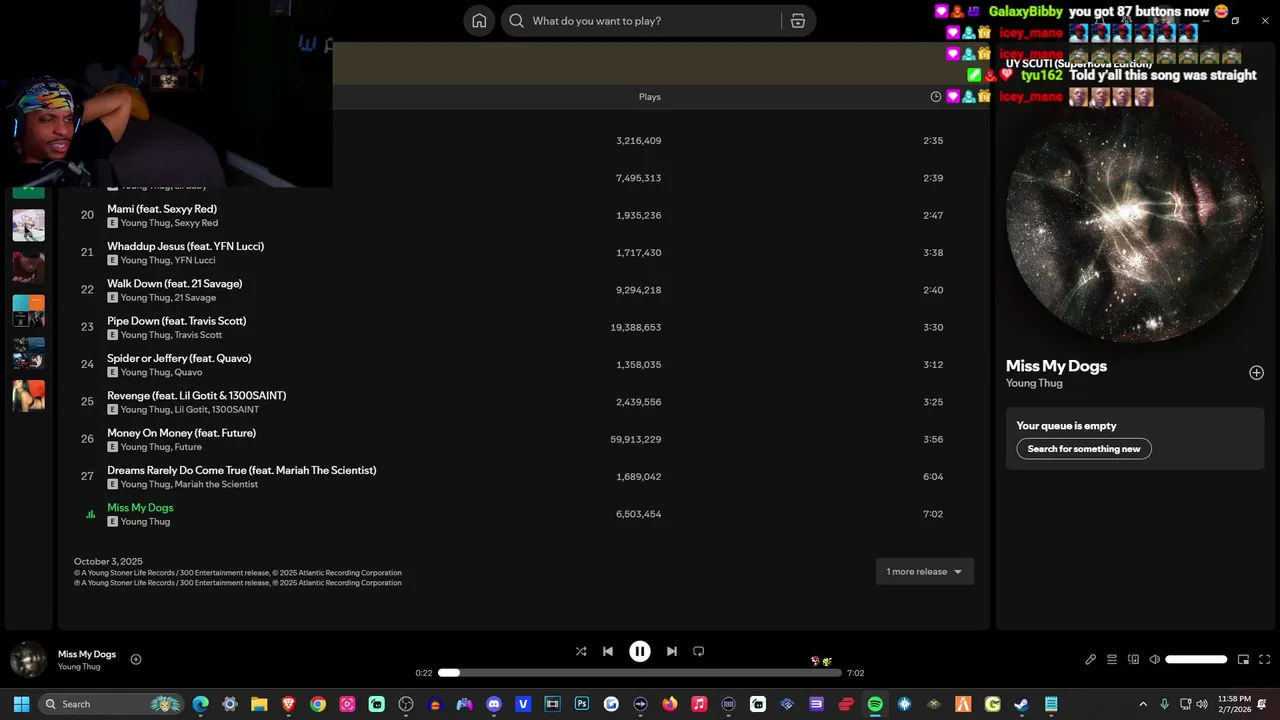The width and height of the screenshot is (1280, 720).
Task: Open artist link Quavo under track 24
Action: (x=188, y=372)
